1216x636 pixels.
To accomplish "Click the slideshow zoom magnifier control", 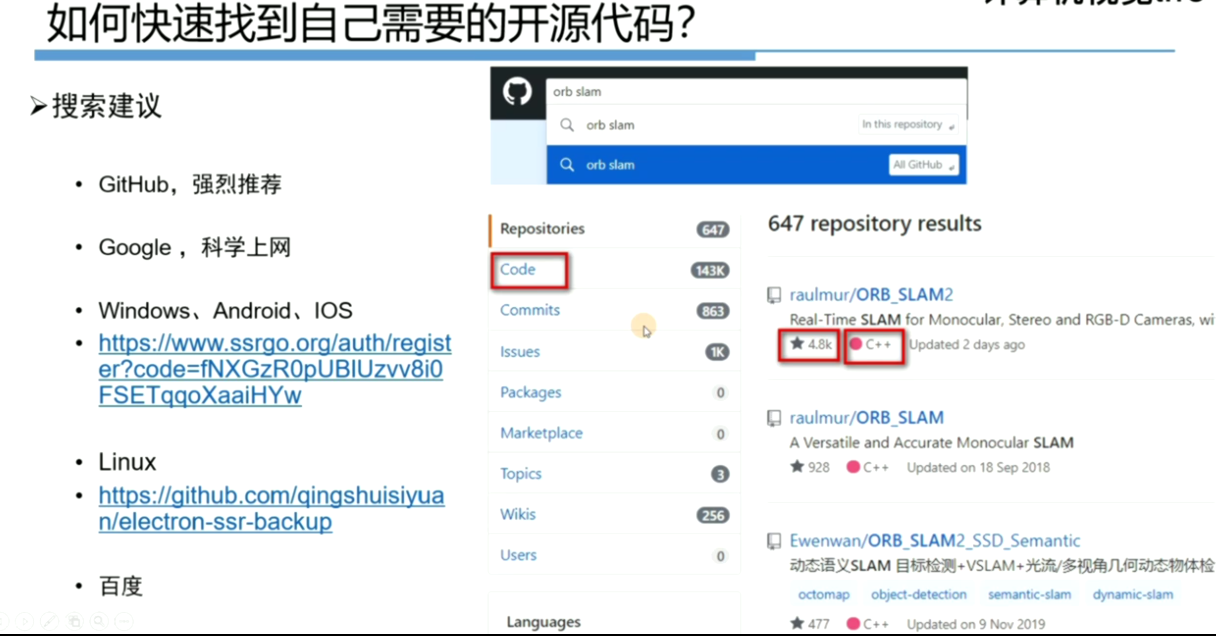I will pos(99,621).
